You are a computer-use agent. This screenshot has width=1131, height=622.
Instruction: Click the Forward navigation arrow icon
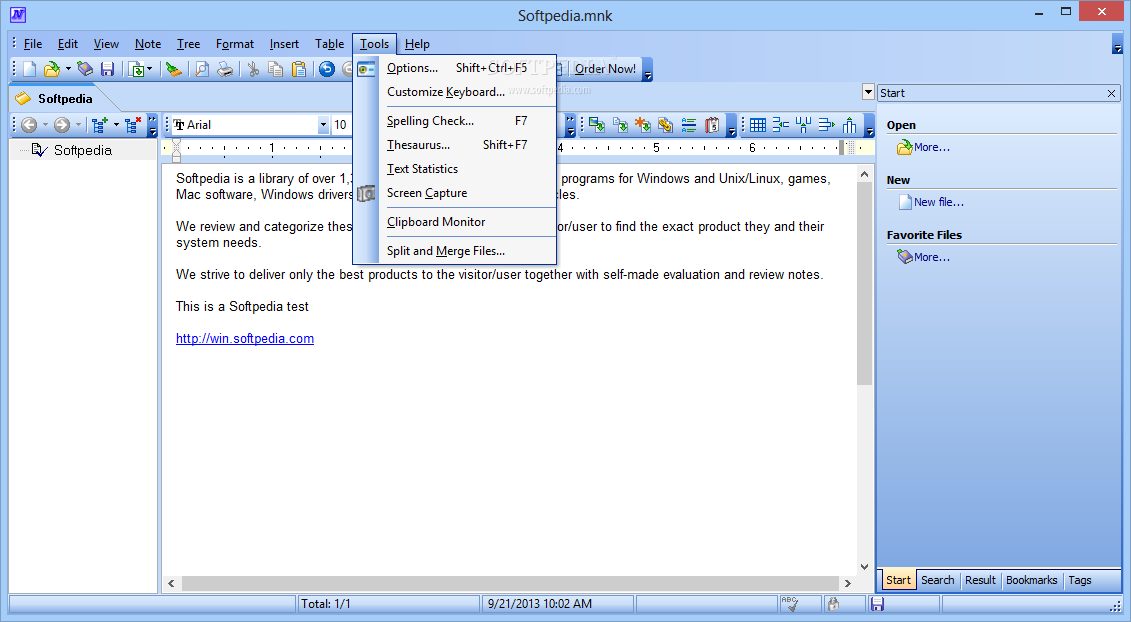pyautogui.click(x=62, y=125)
